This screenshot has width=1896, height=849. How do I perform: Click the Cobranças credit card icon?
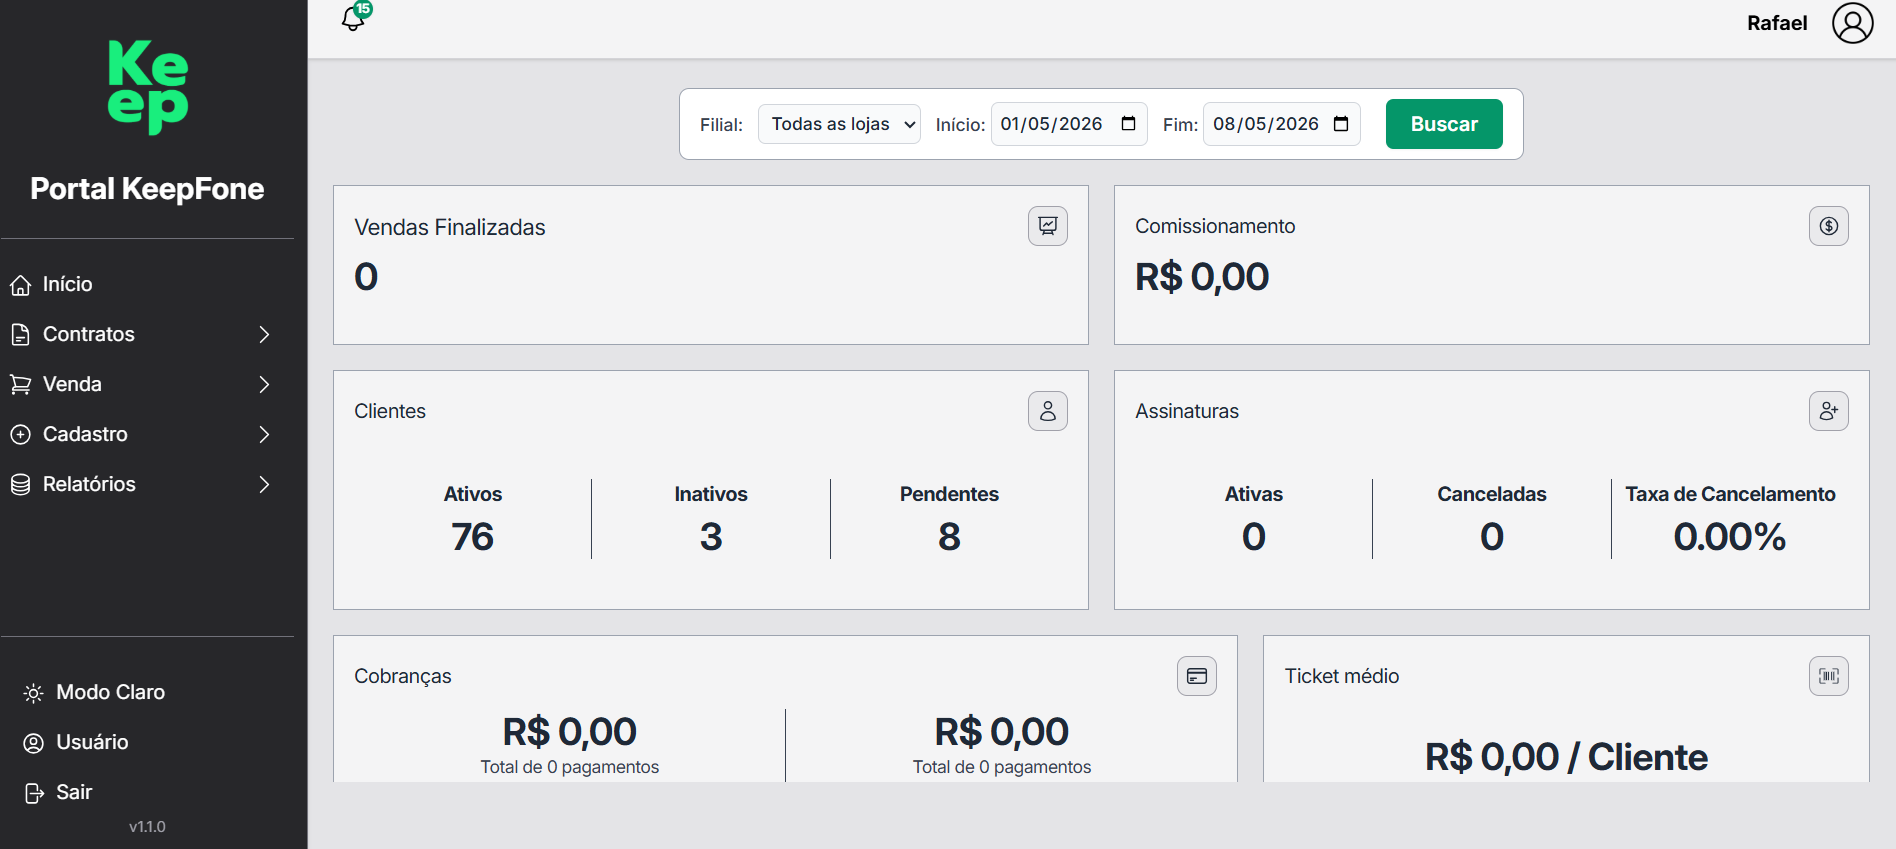coord(1196,676)
